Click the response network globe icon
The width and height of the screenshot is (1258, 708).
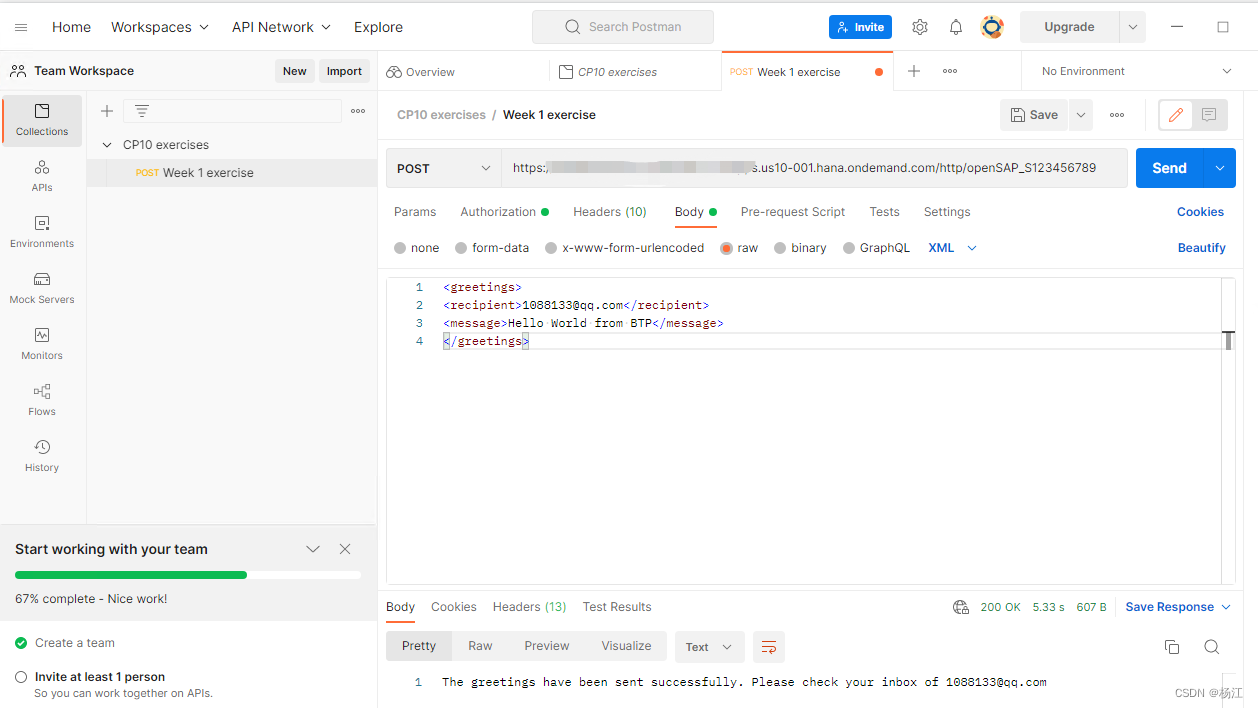click(961, 607)
